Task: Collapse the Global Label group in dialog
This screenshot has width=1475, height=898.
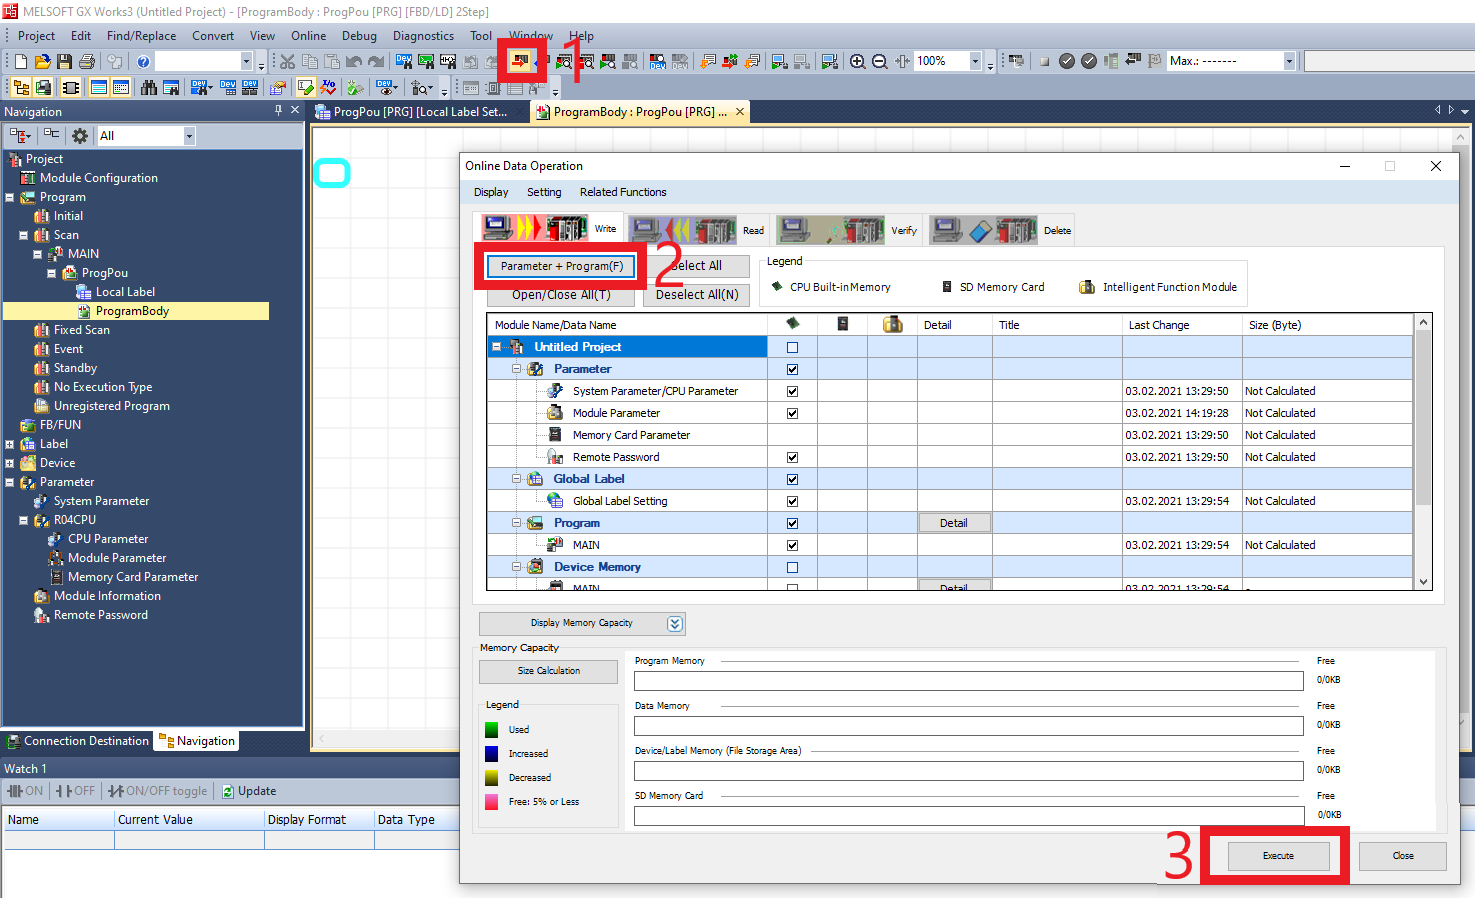Action: (x=517, y=479)
